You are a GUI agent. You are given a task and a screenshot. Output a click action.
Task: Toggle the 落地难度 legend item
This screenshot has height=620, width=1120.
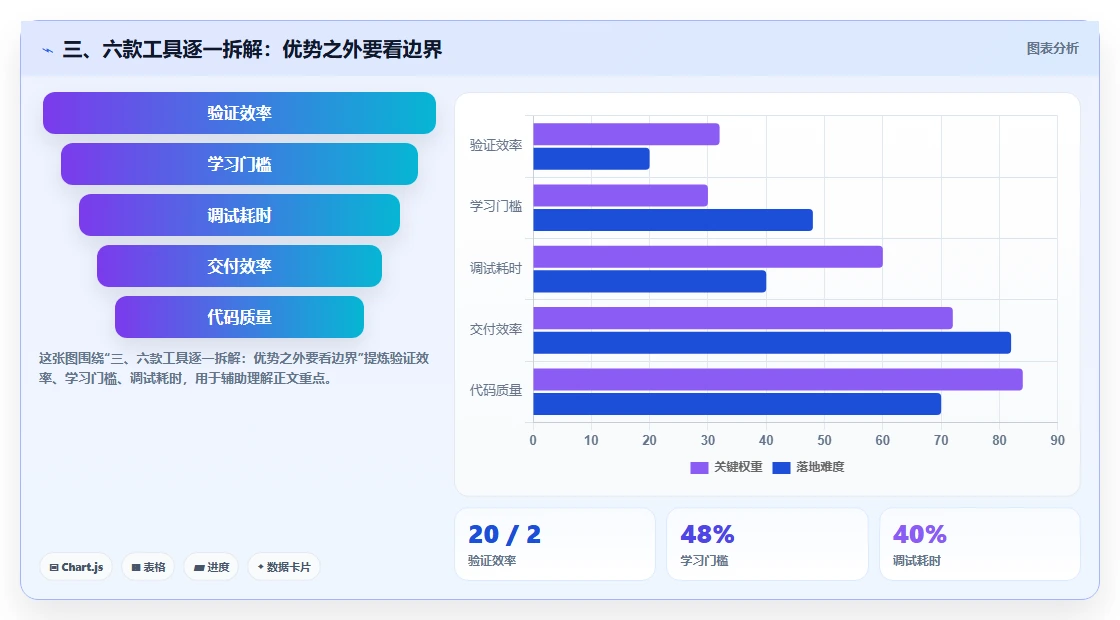click(809, 467)
